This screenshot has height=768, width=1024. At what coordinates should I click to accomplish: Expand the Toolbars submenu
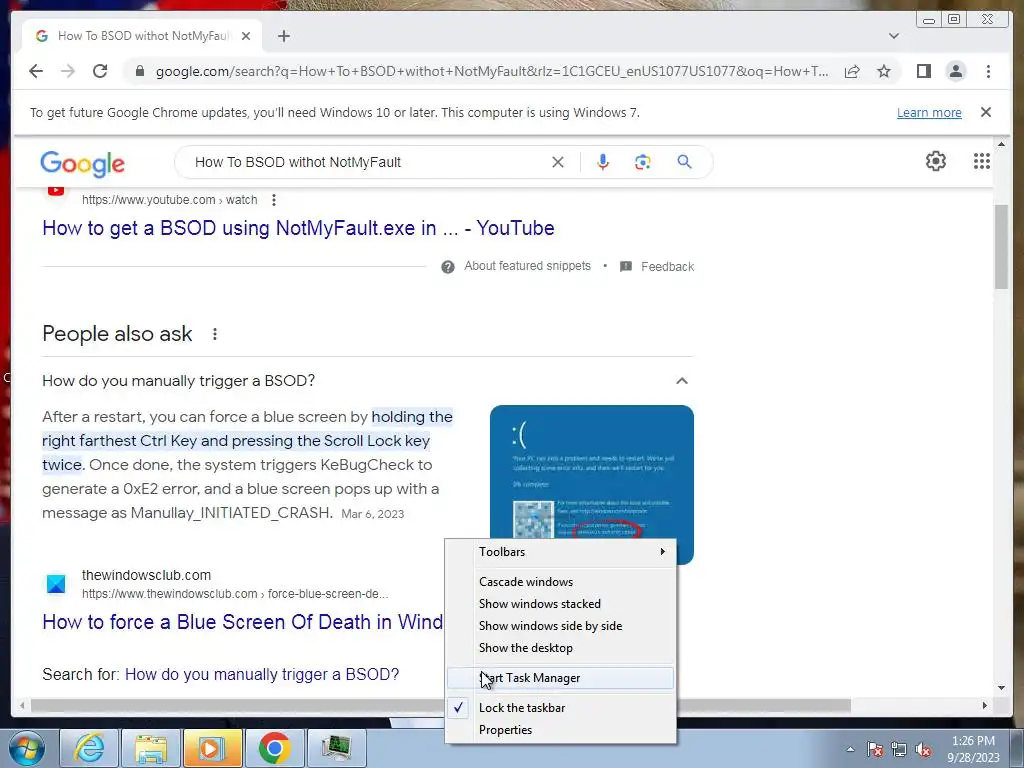click(x=560, y=552)
